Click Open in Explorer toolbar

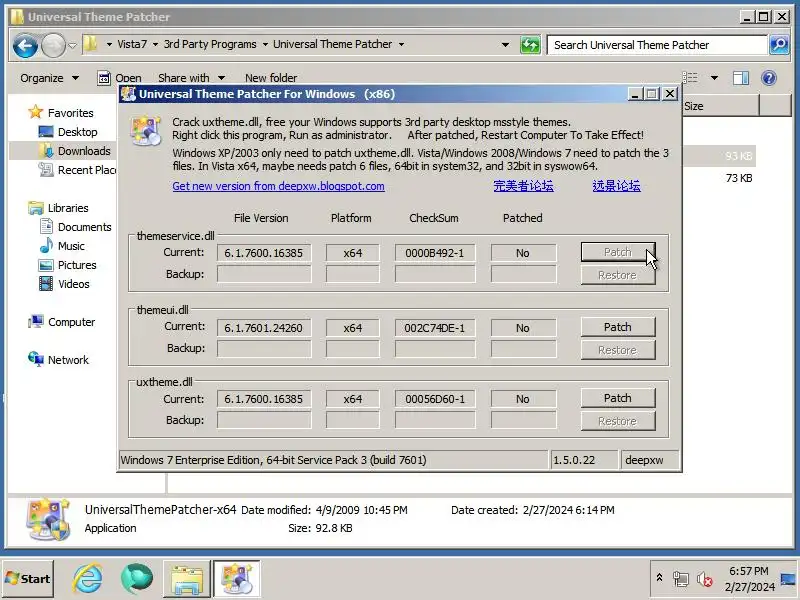[119, 78]
